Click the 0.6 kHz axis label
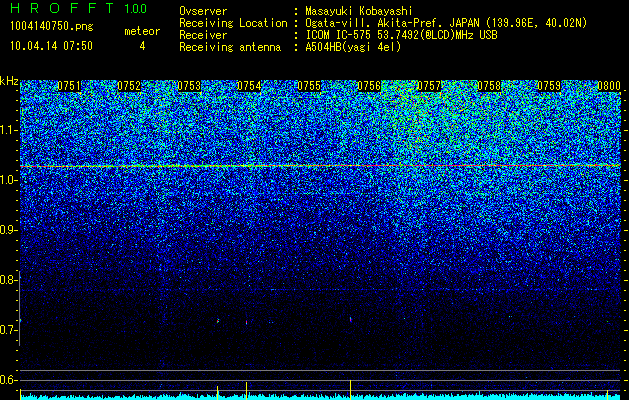Viewport: 629px width, 400px height. tap(8, 380)
